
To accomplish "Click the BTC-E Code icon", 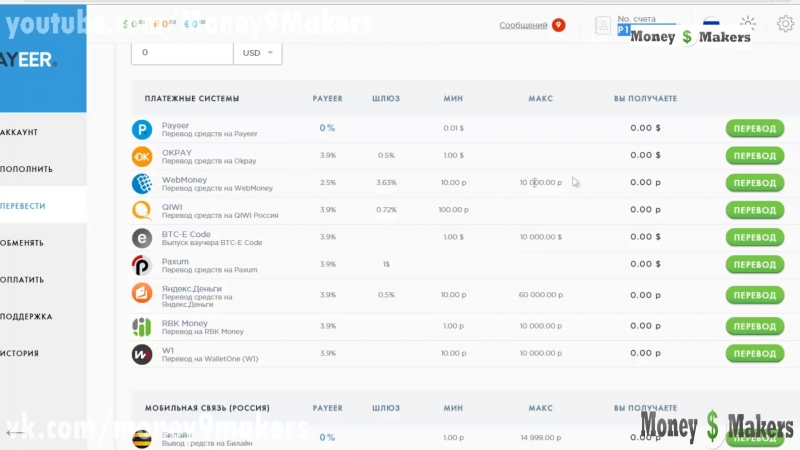I will 142,238.
